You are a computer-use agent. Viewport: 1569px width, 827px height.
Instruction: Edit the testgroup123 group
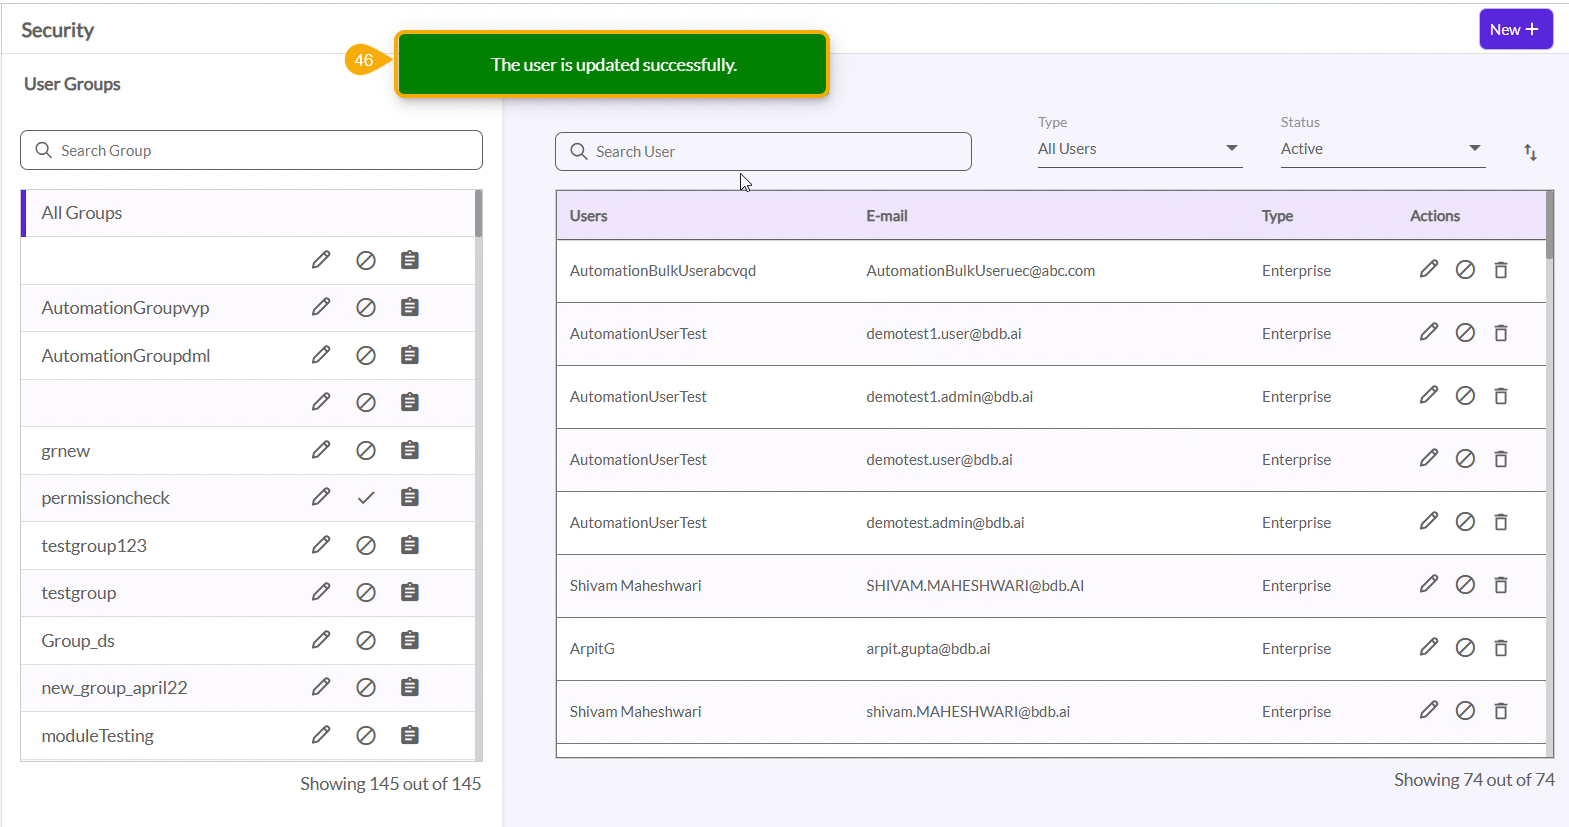point(320,545)
